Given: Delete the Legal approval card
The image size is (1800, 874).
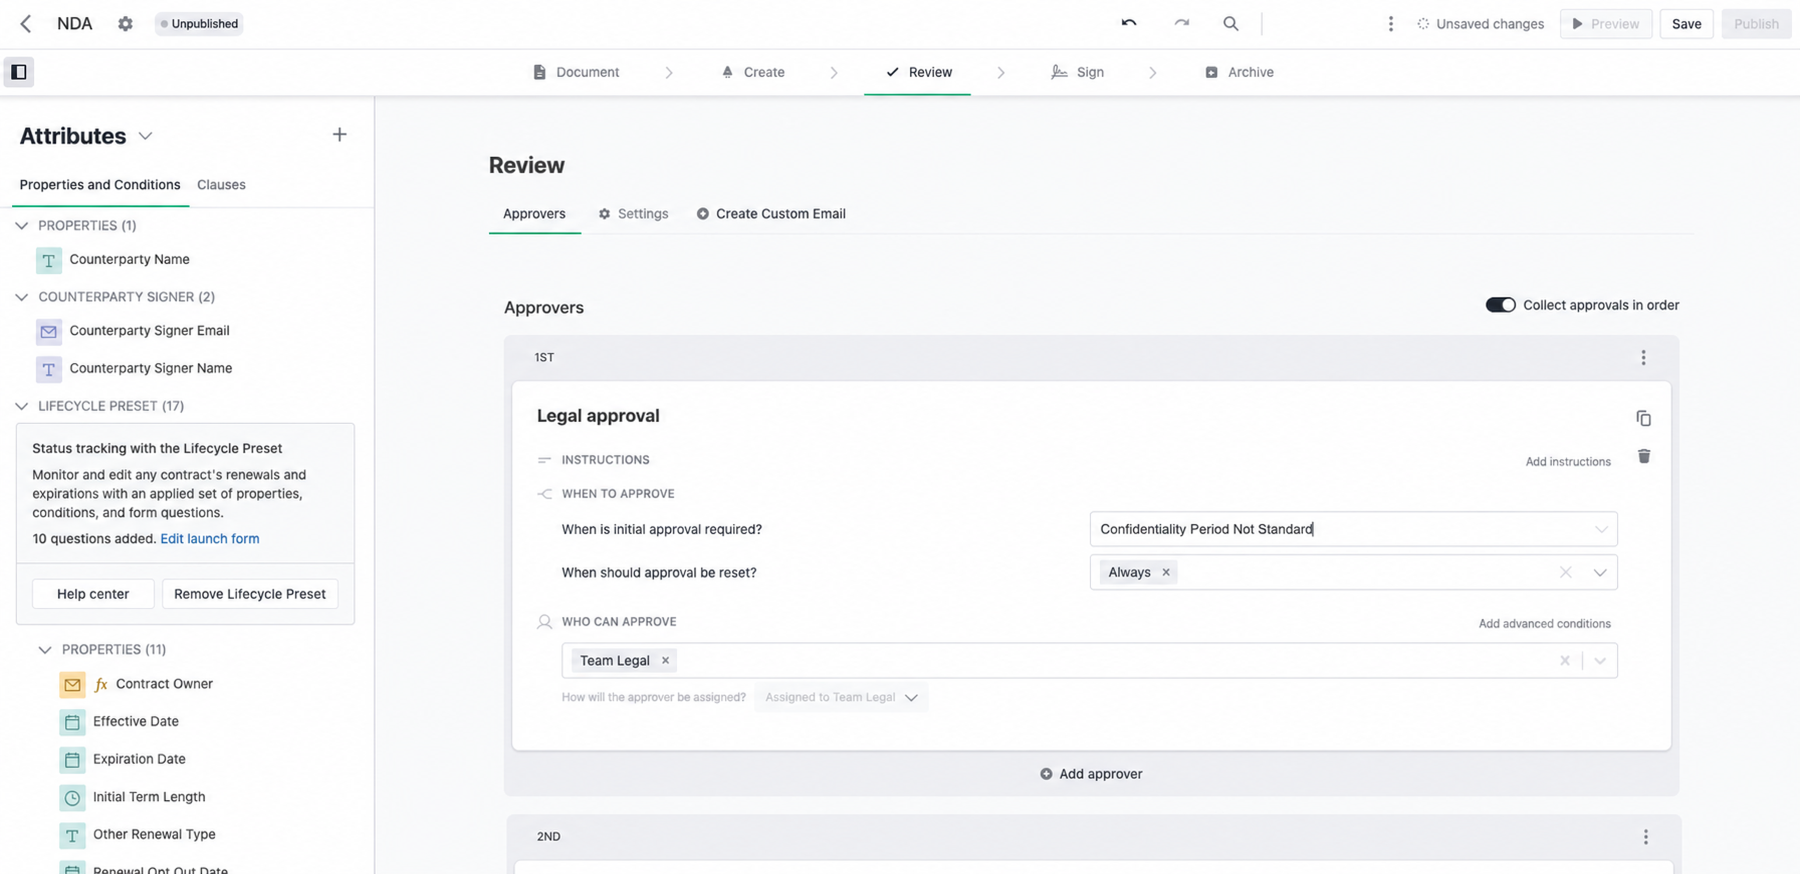Looking at the screenshot, I should pos(1644,456).
